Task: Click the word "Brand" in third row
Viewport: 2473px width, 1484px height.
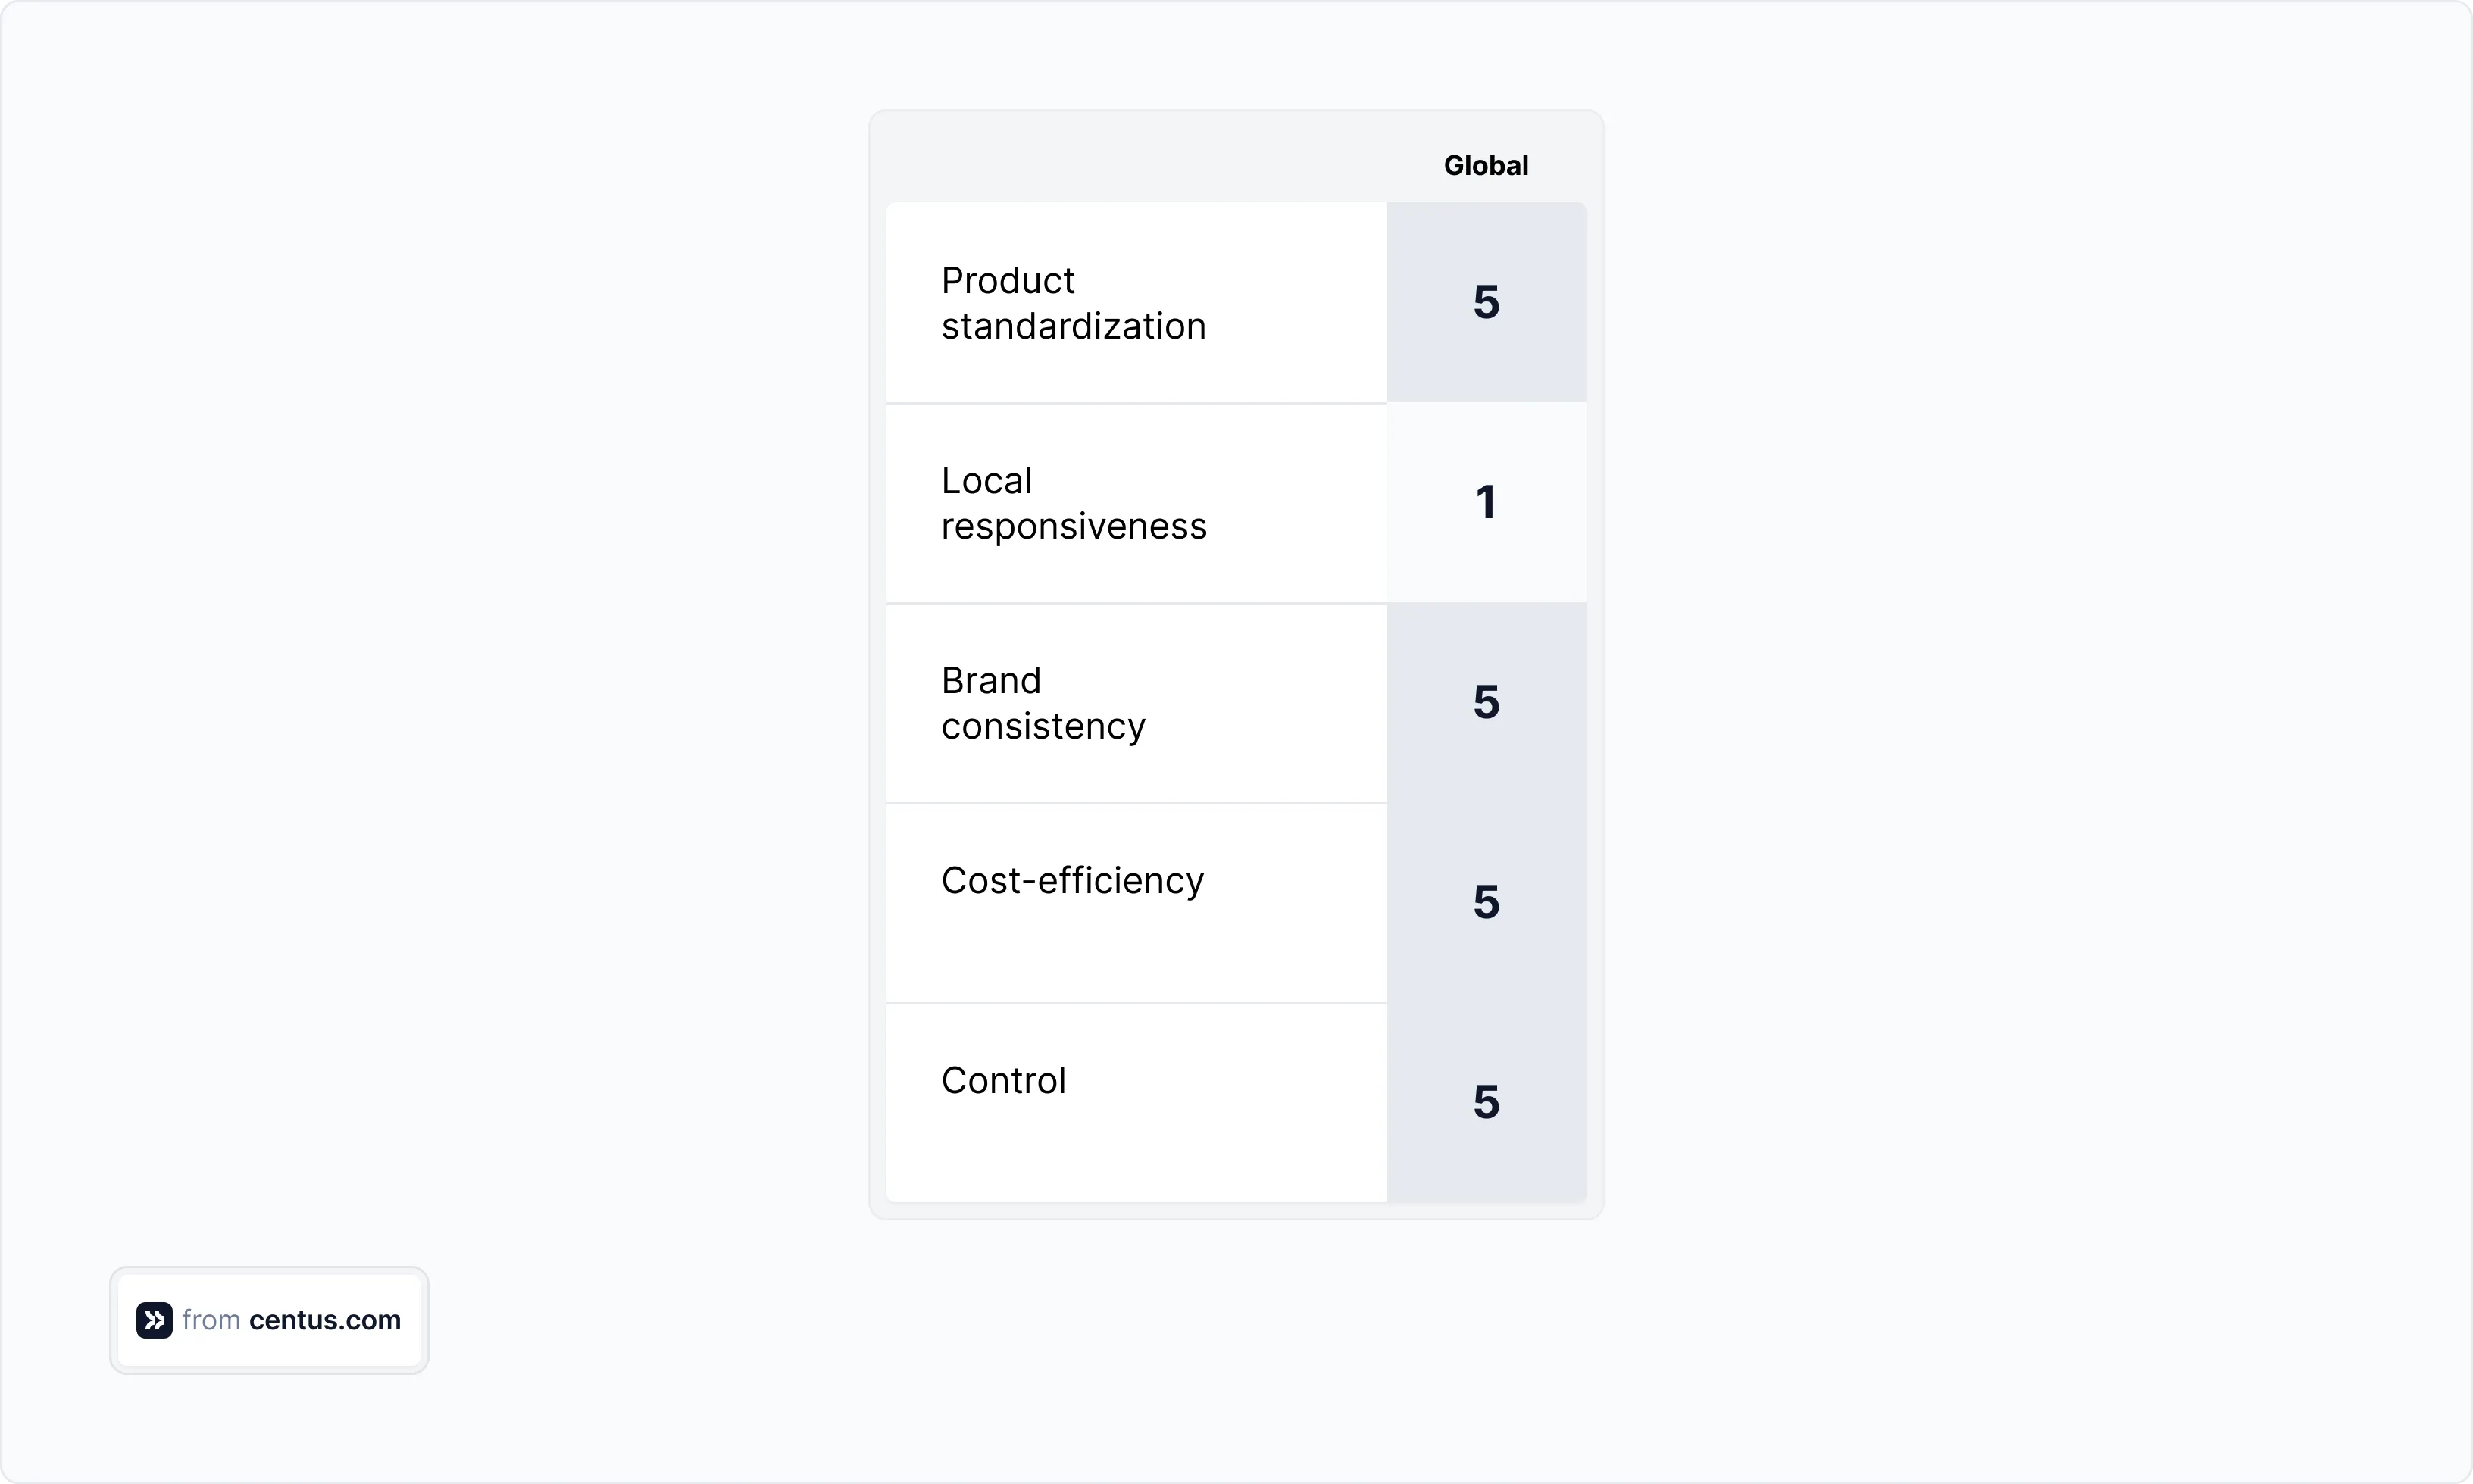Action: click(991, 681)
